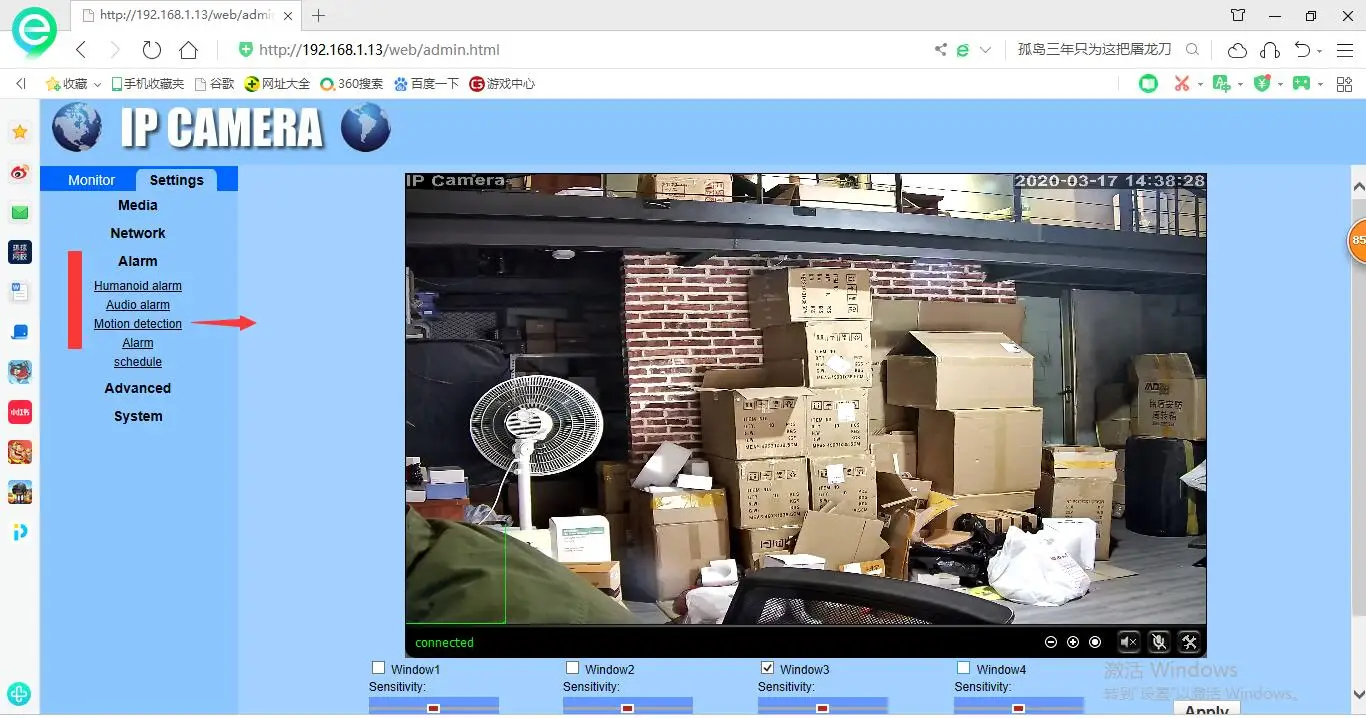Toggle the microphone icon on video player

(1159, 642)
